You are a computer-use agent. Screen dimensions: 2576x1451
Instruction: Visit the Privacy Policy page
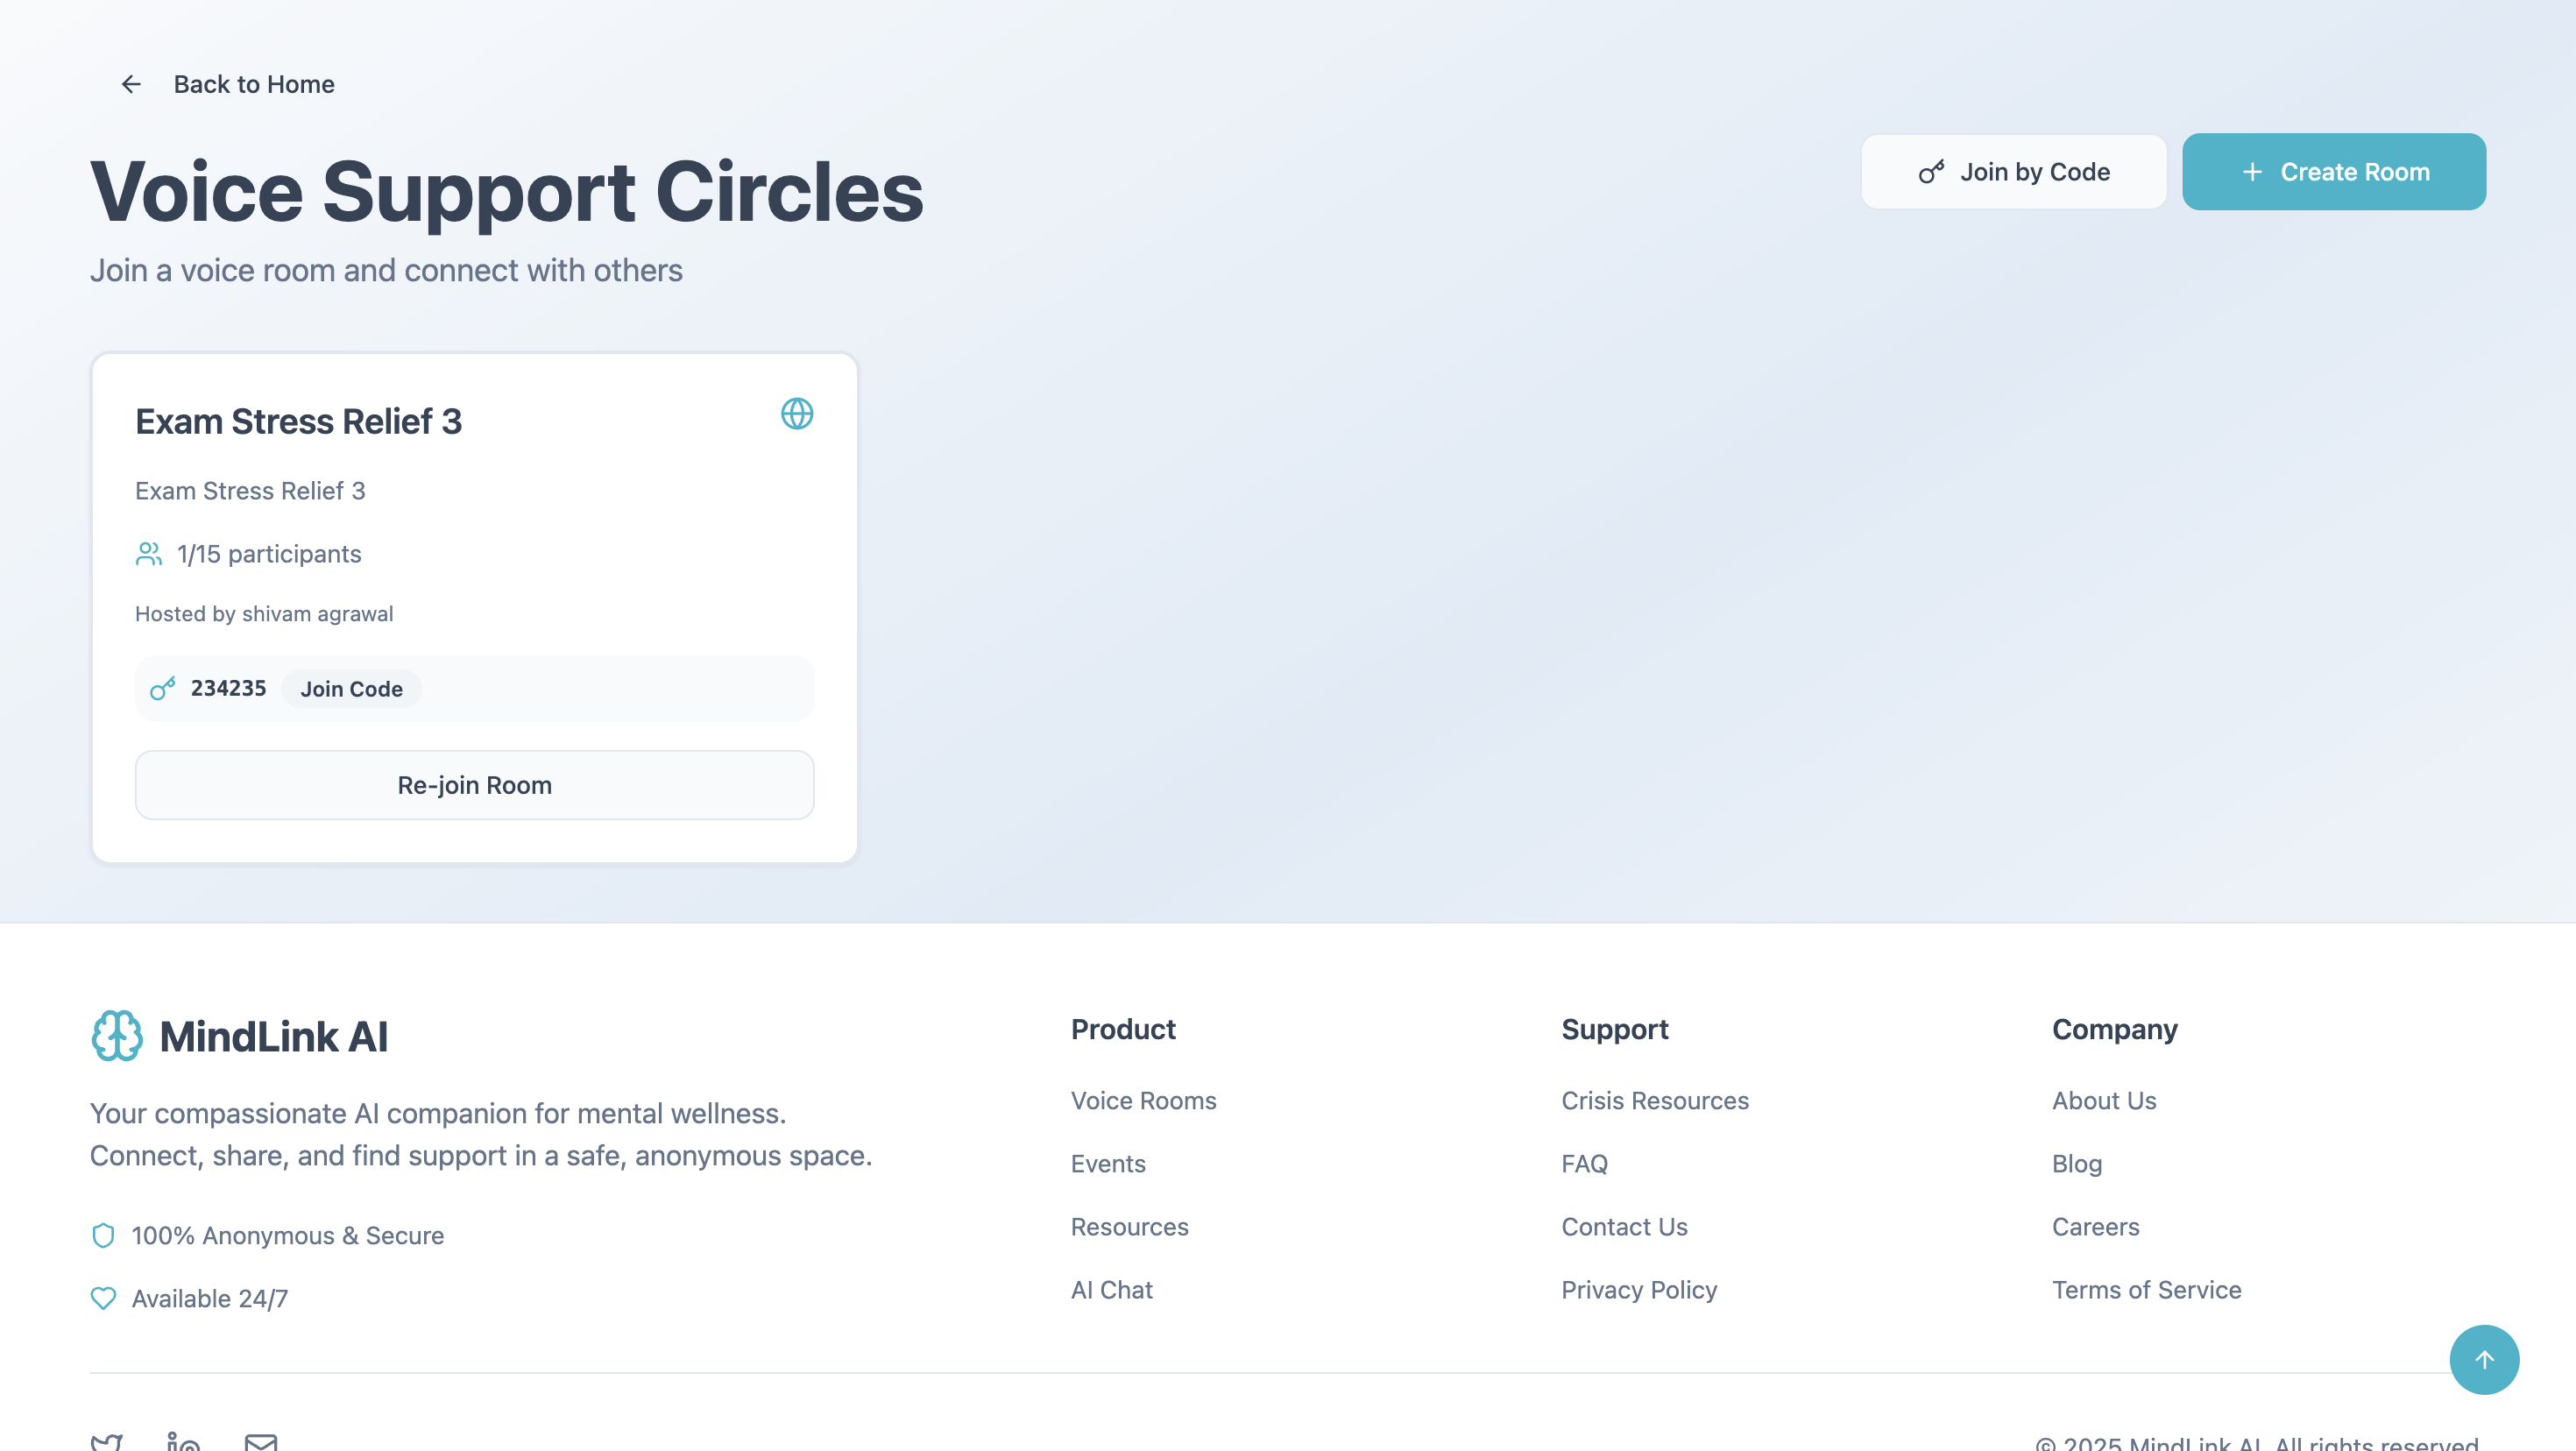click(1639, 1289)
